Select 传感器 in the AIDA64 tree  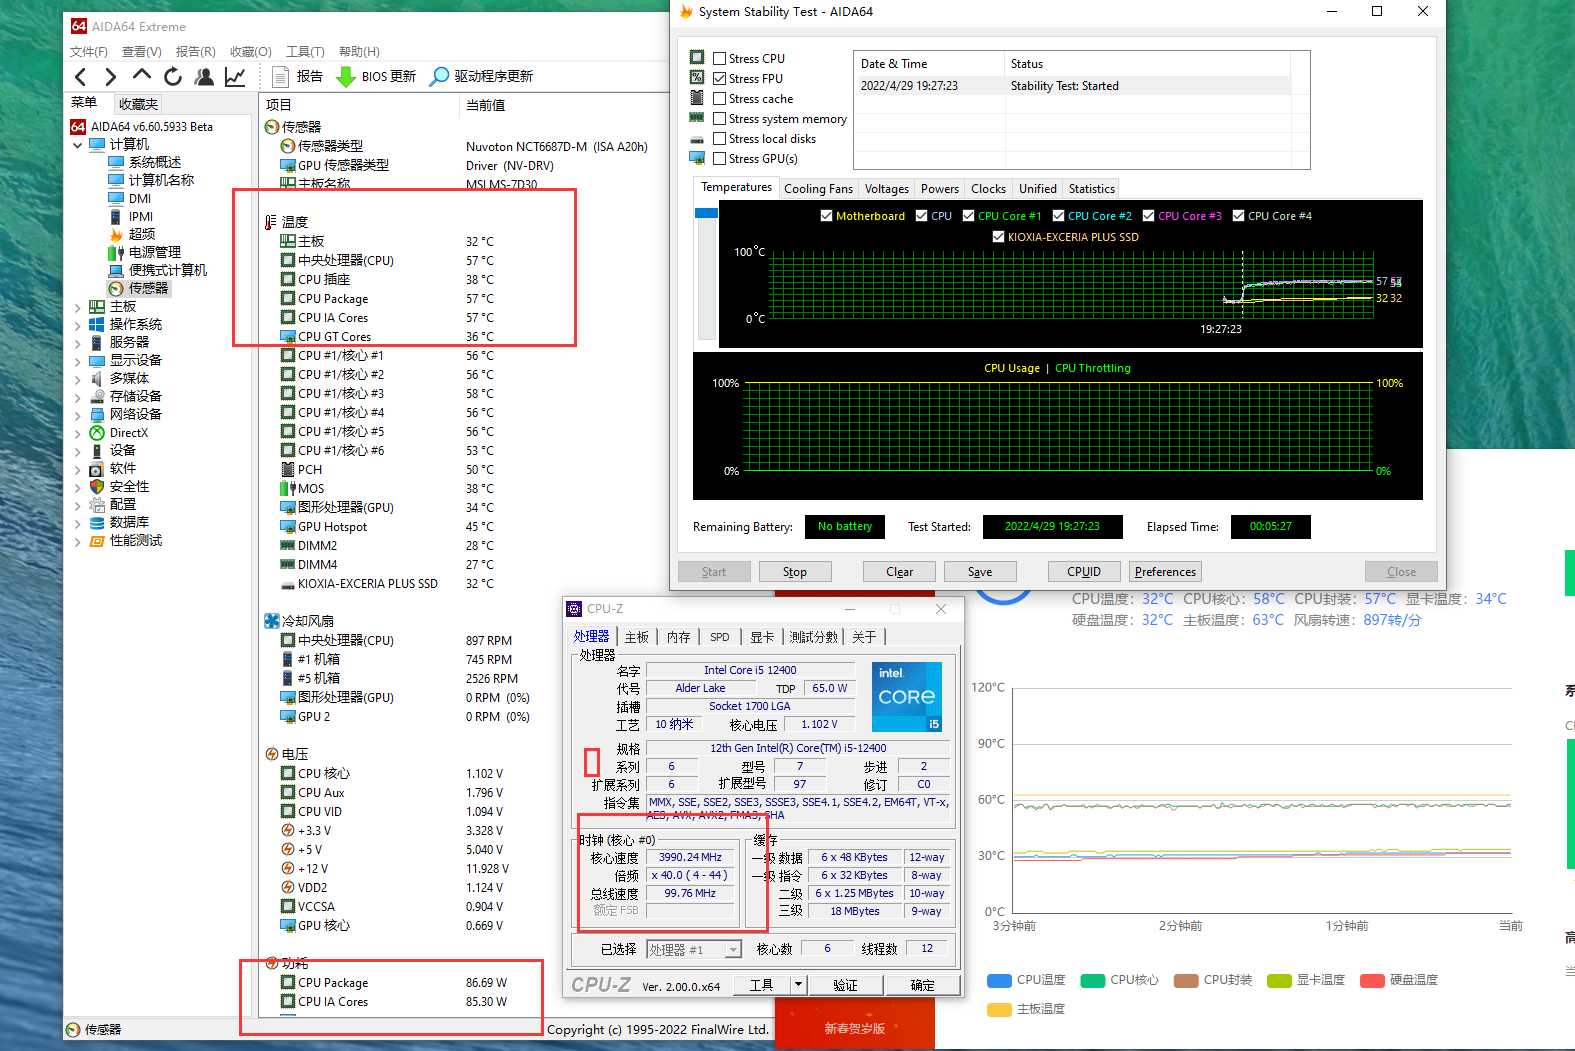point(148,288)
